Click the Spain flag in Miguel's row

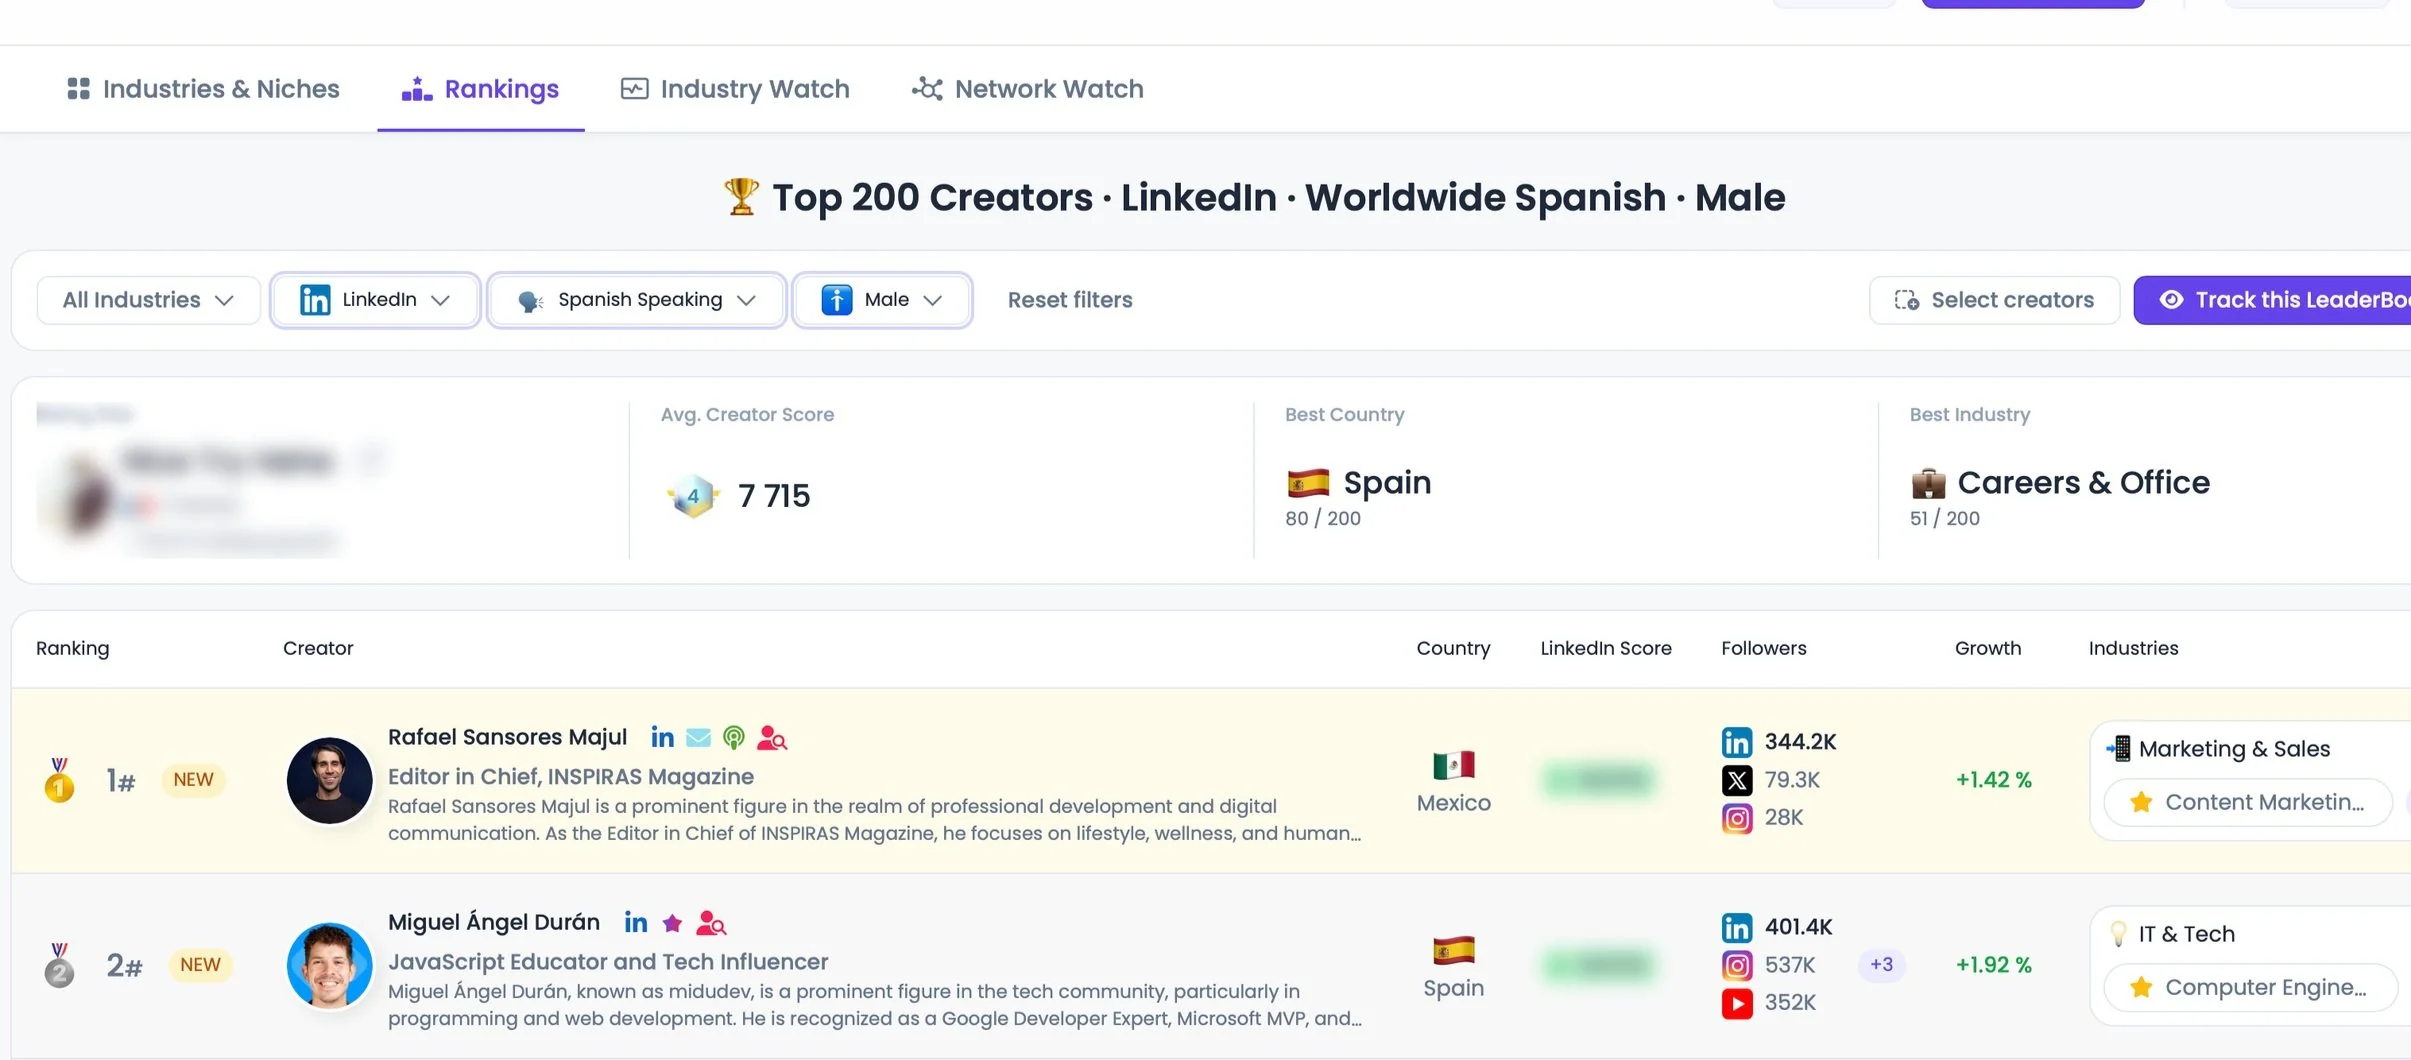click(1454, 950)
